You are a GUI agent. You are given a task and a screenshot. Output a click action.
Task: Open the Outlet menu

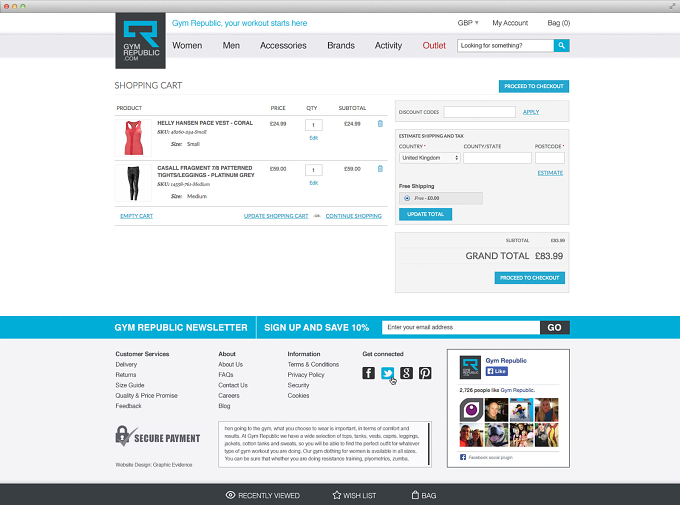pos(434,46)
